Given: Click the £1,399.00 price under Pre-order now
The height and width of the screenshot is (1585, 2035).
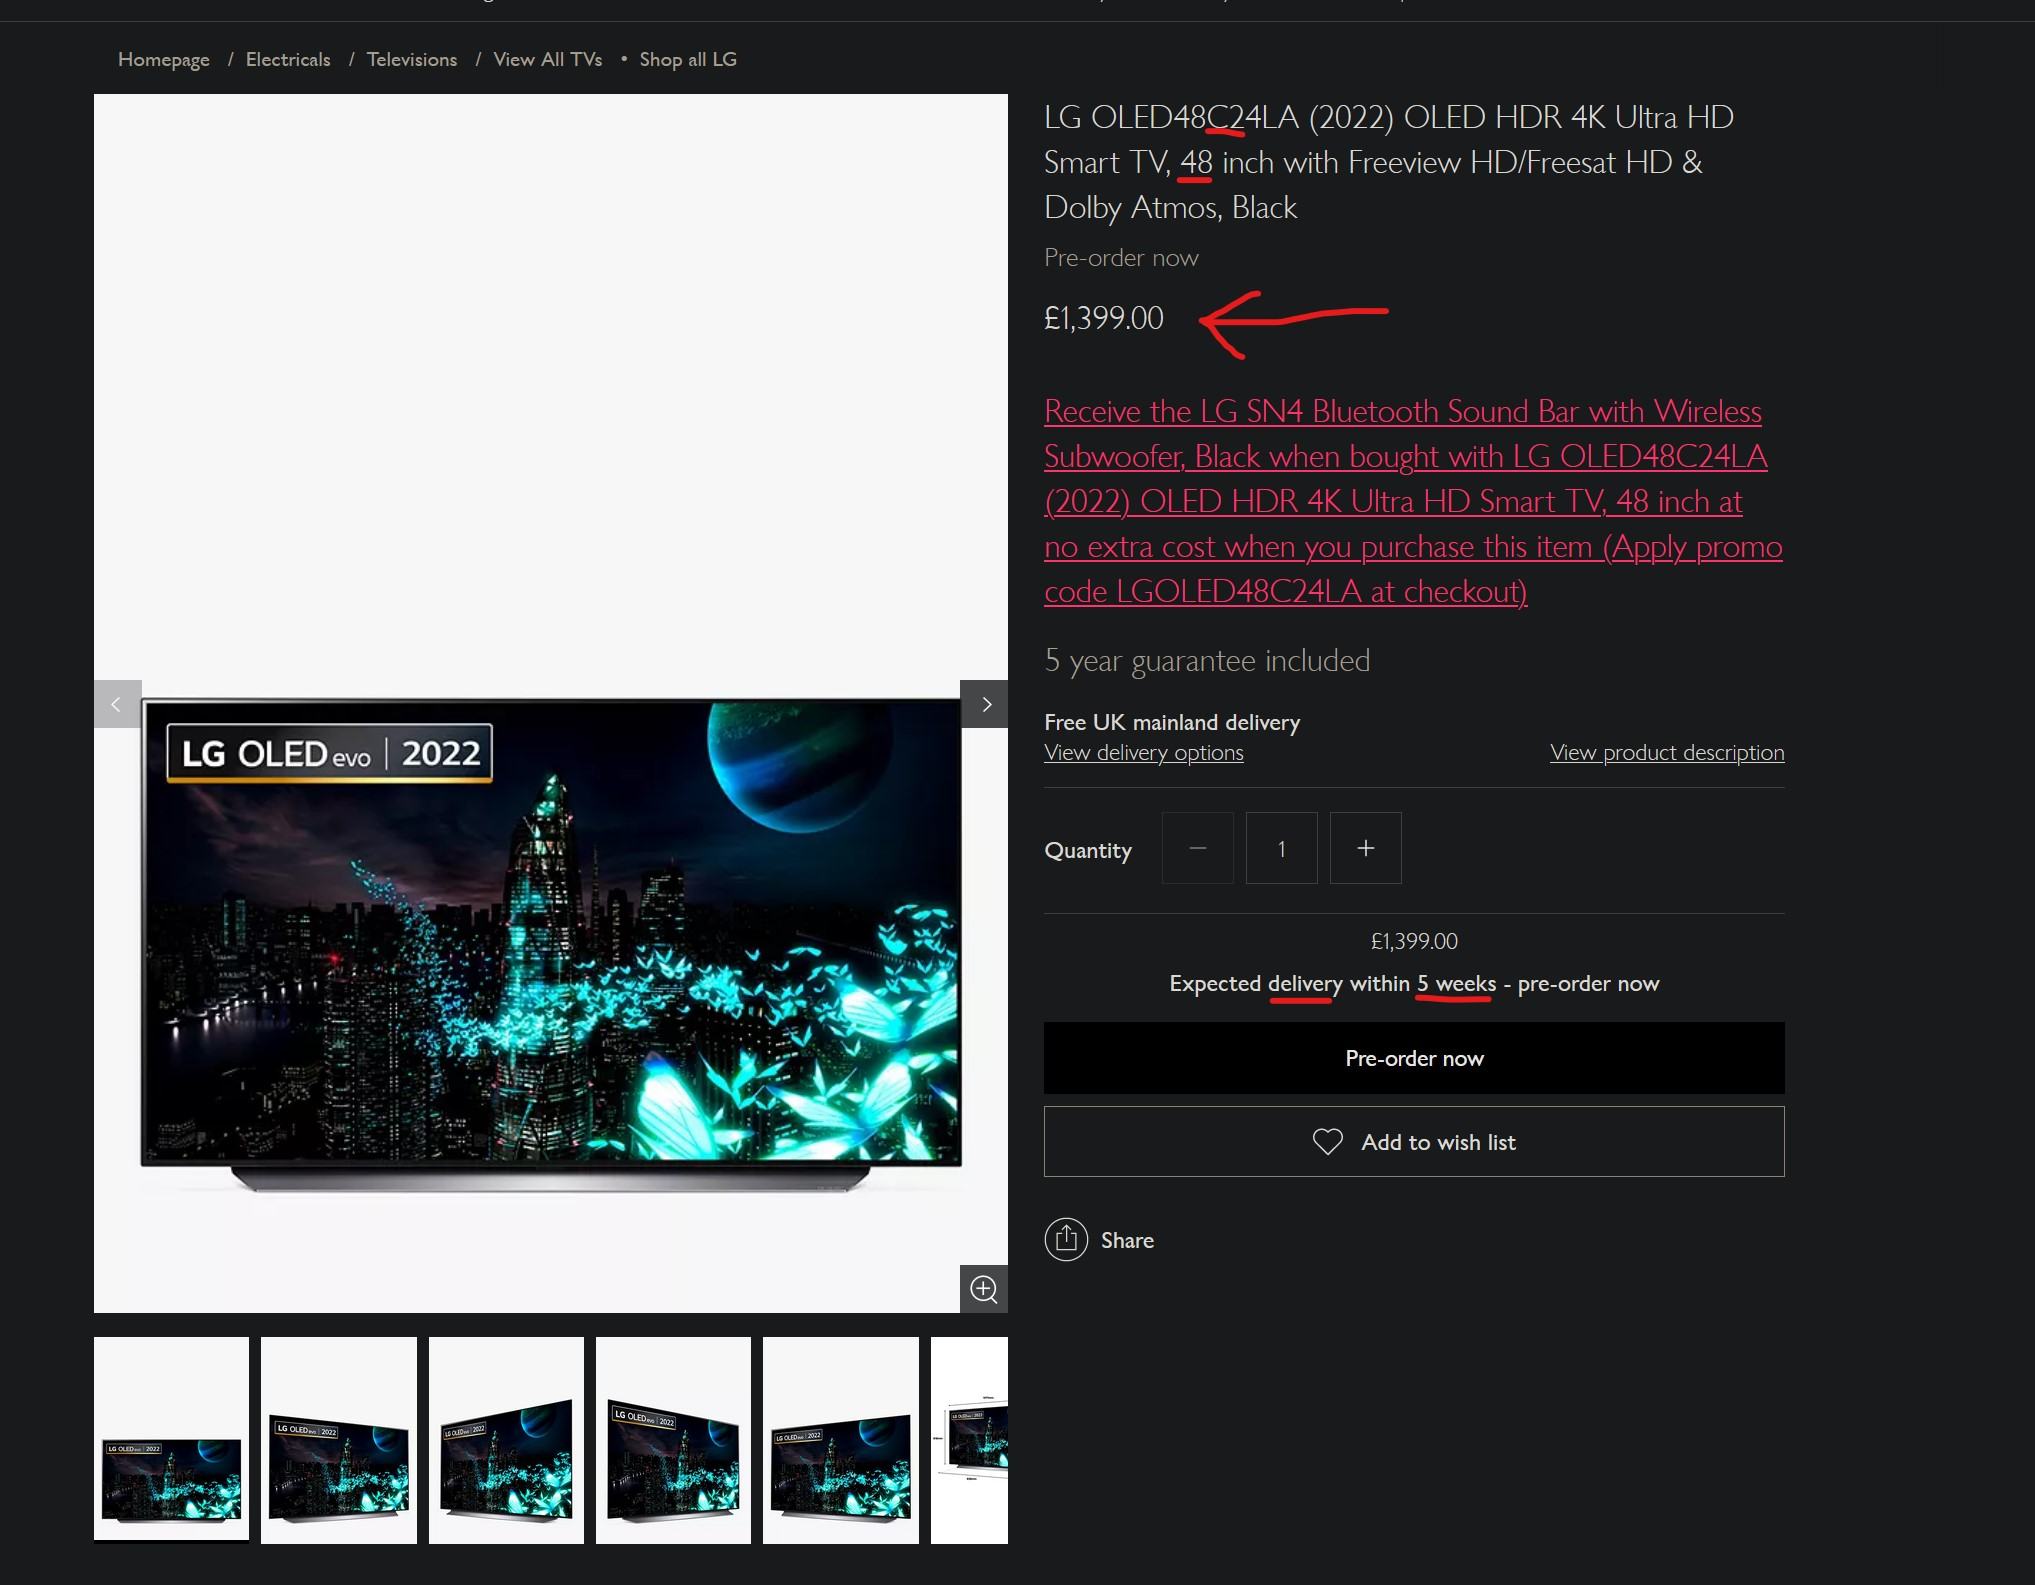Looking at the screenshot, I should click(x=1104, y=318).
